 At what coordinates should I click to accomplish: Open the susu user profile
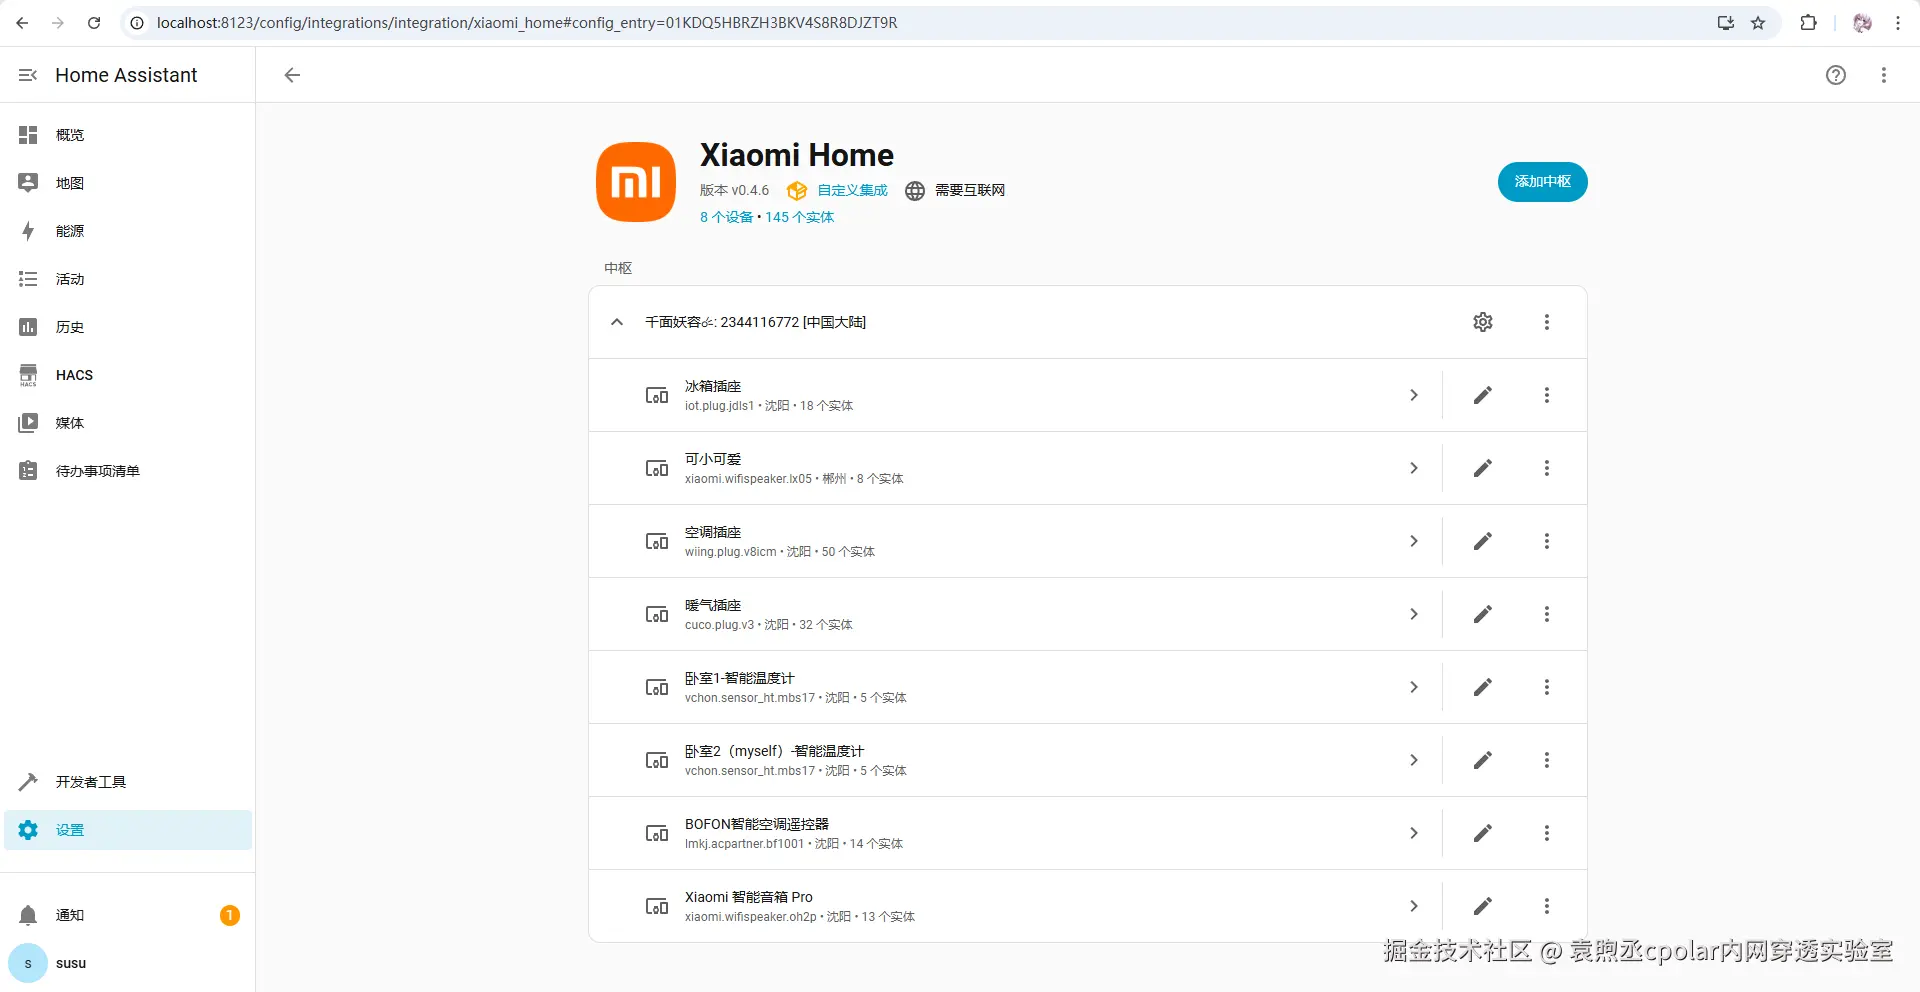click(x=128, y=963)
